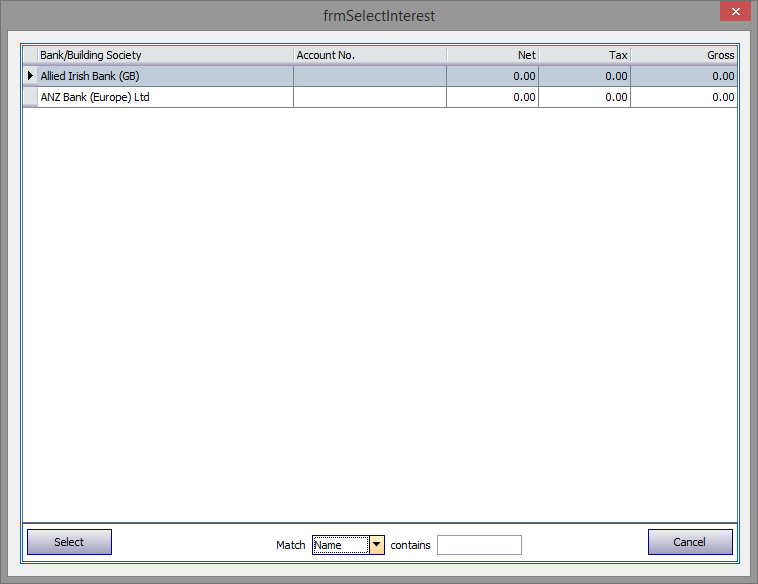The image size is (758, 584).
Task: Focus the contains search input field
Action: pos(479,545)
